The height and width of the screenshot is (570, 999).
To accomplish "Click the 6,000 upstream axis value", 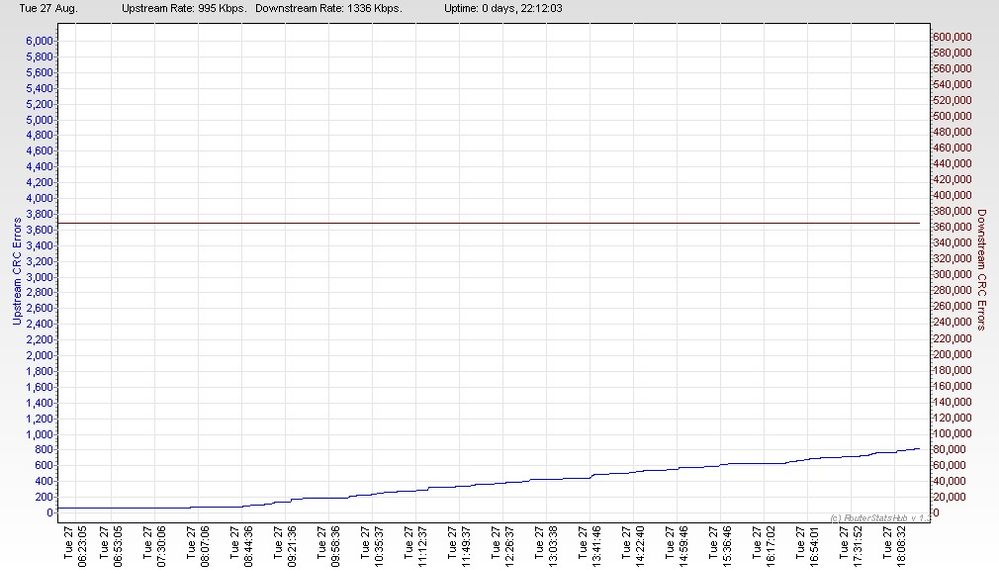I will coord(40,41).
